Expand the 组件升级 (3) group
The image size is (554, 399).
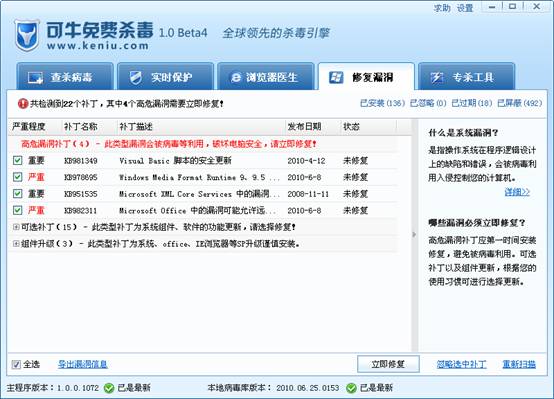(16, 243)
